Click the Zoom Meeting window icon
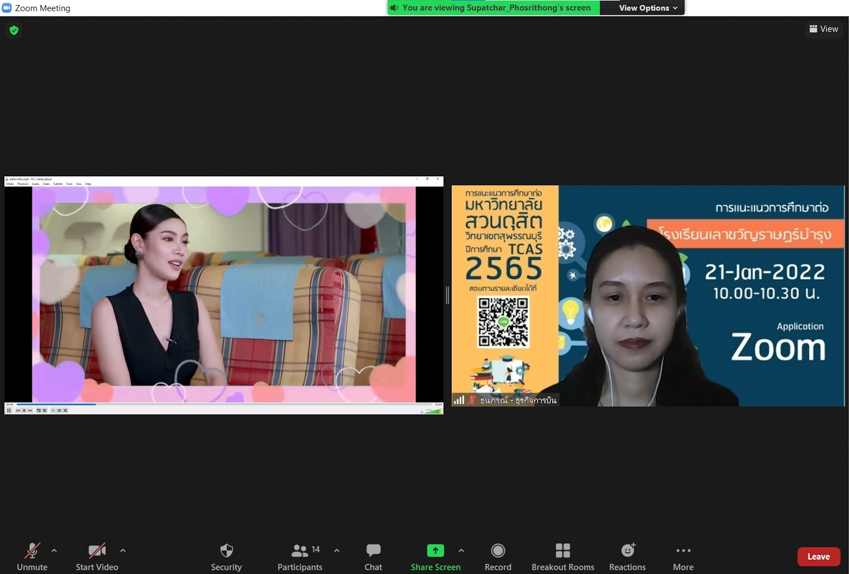 [7, 8]
